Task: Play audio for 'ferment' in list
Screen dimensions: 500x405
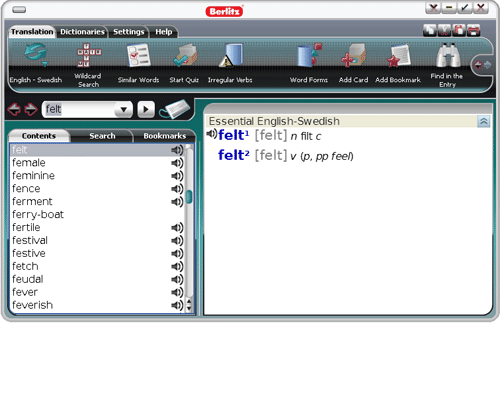Action: tap(177, 202)
